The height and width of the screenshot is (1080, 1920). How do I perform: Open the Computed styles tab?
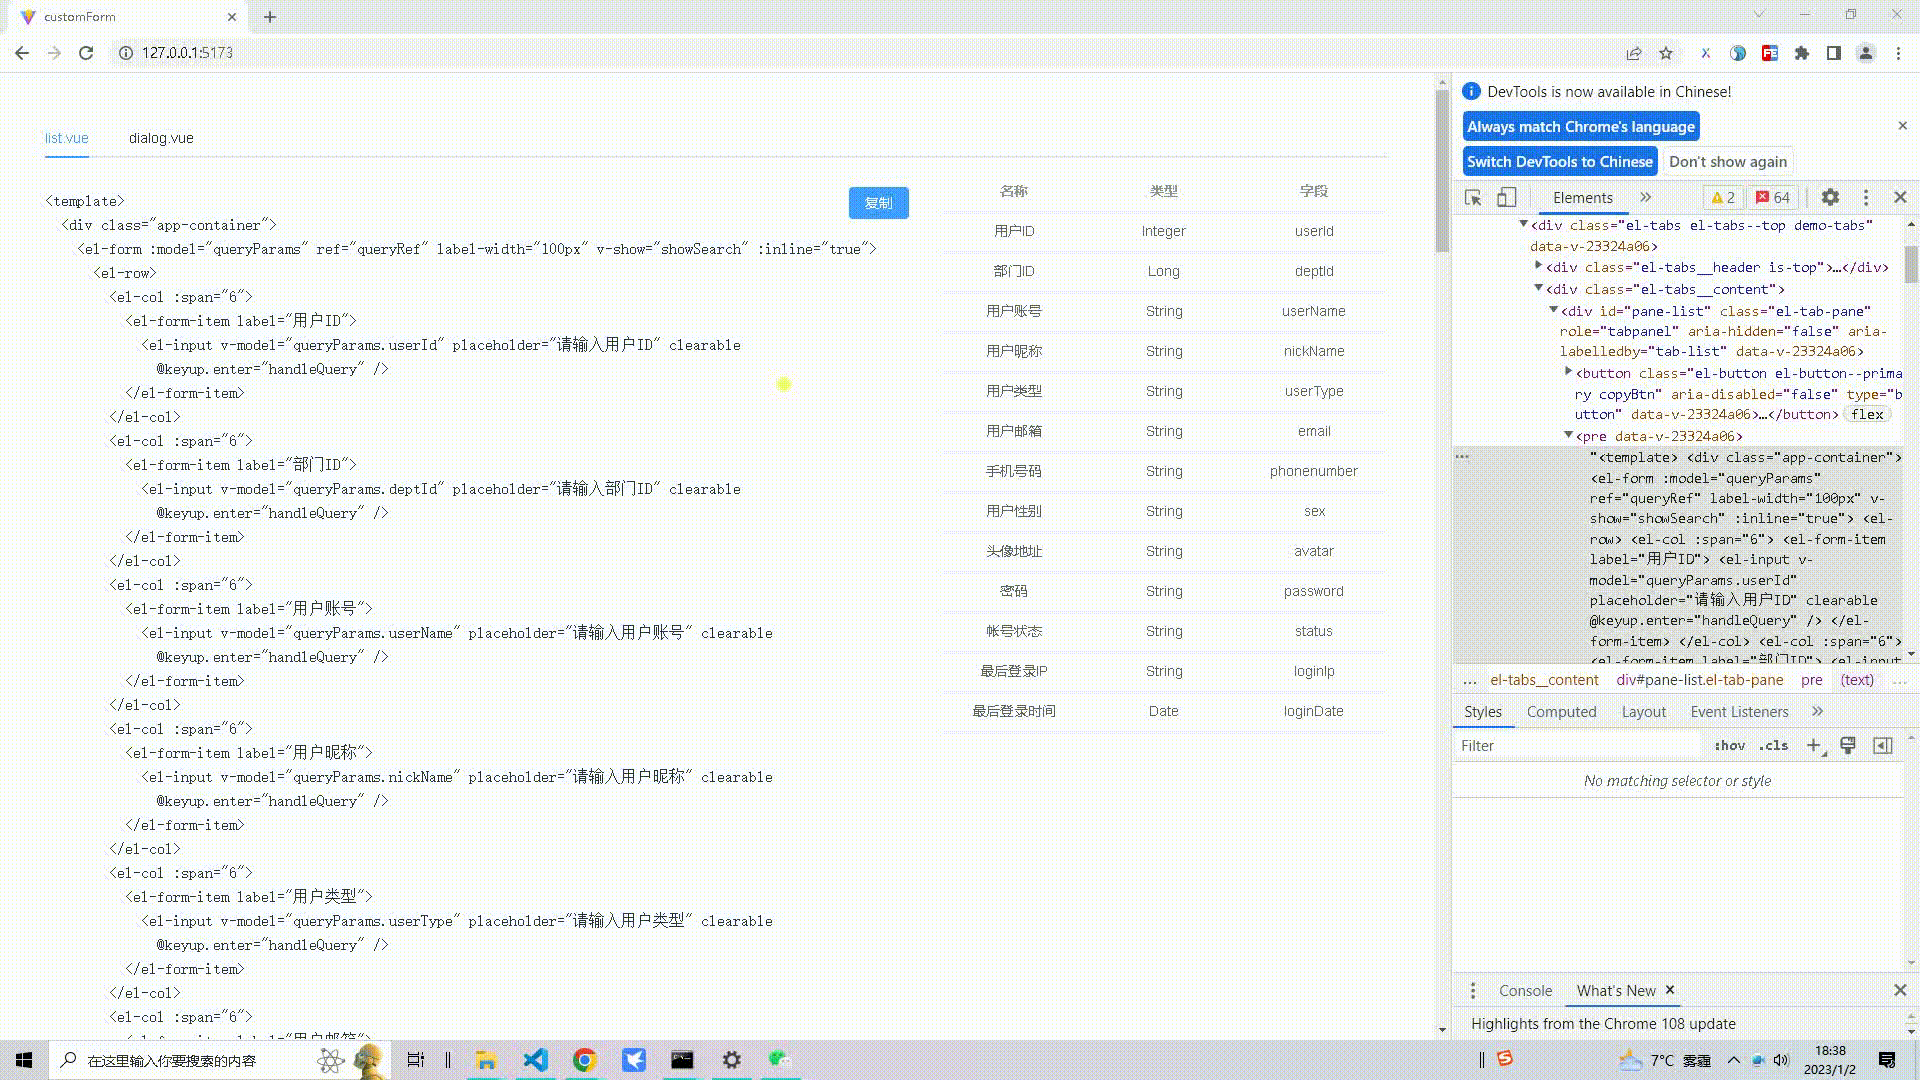point(1561,712)
